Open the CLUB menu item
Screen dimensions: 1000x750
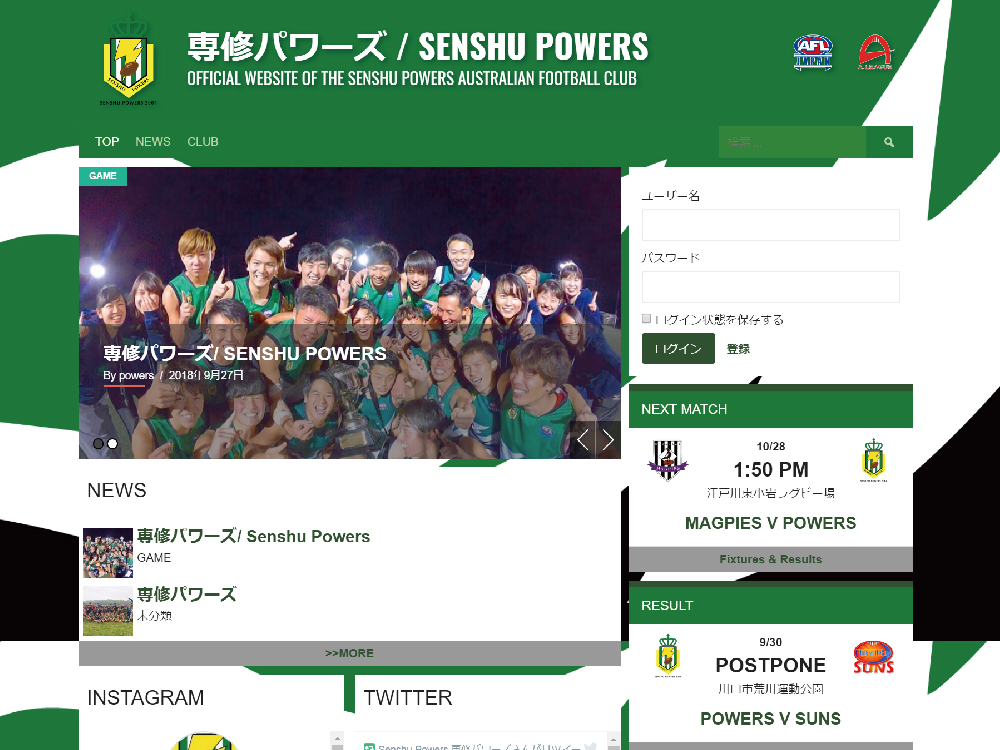pos(203,142)
